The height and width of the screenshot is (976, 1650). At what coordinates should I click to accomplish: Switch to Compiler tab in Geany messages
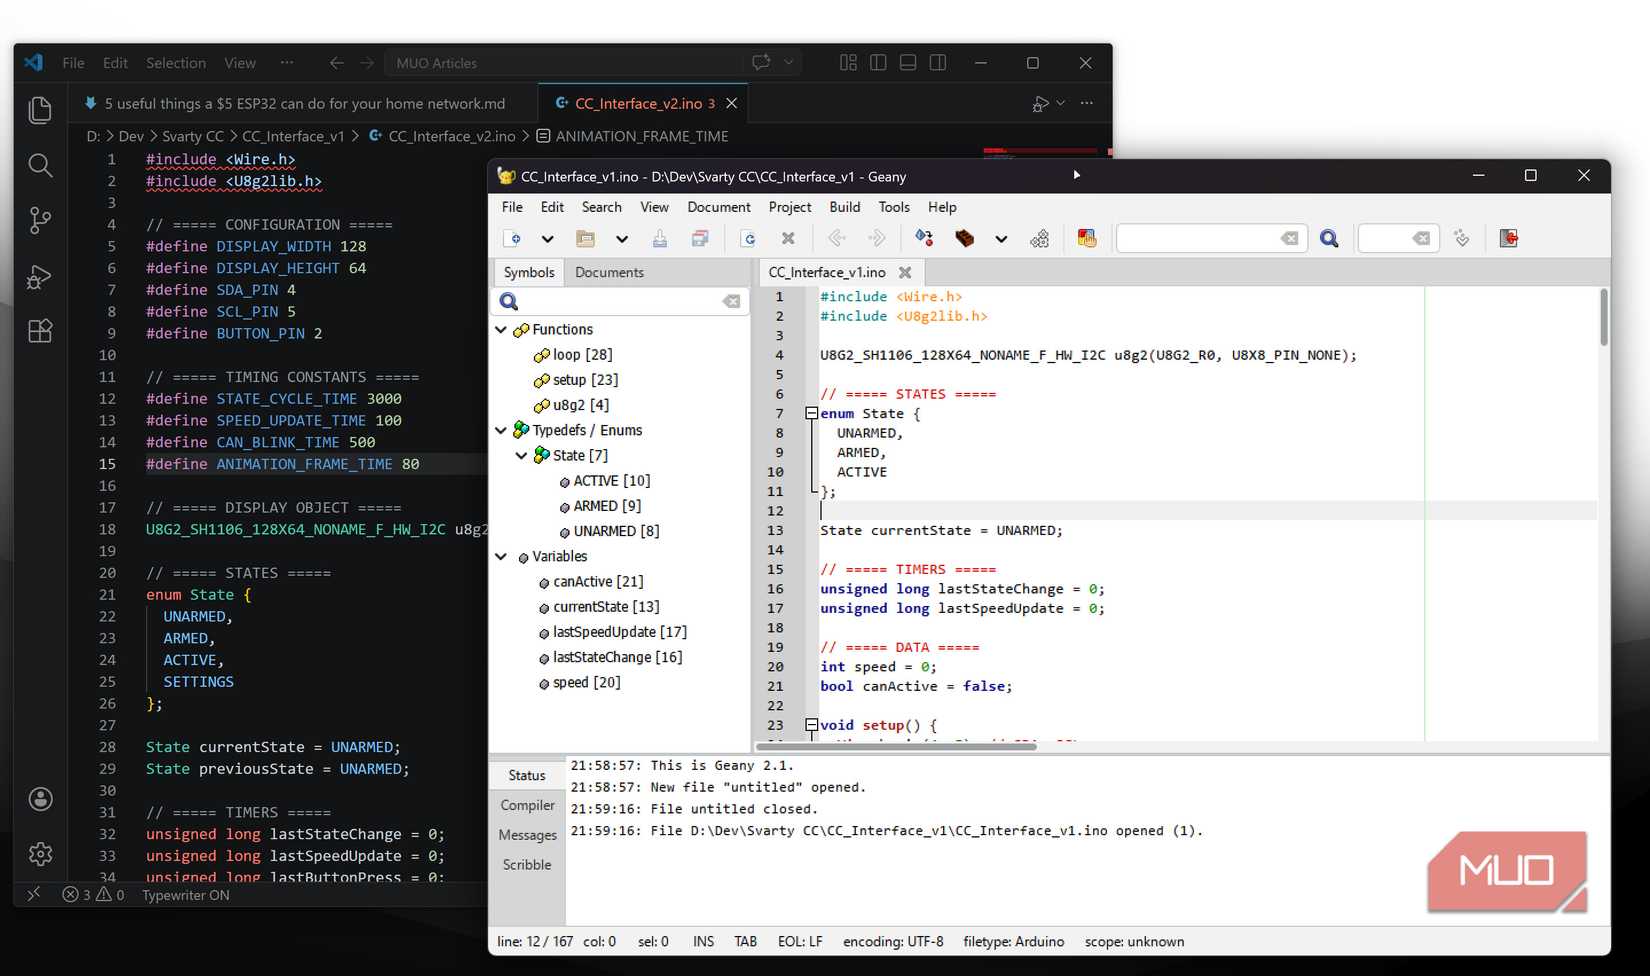[527, 805]
